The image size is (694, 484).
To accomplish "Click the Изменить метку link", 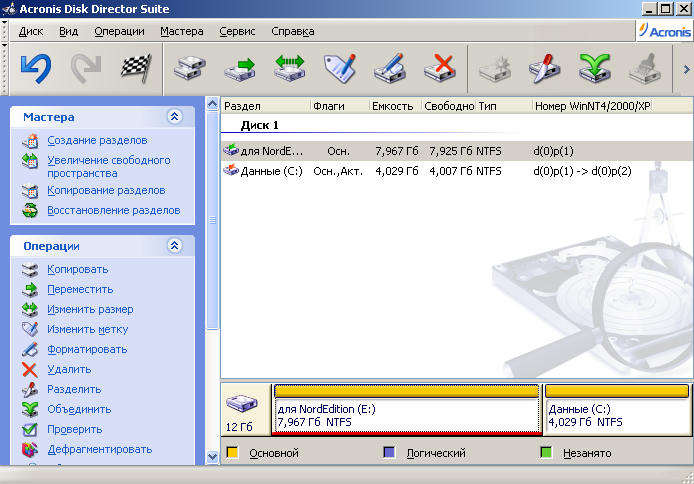I will pyautogui.click(x=88, y=330).
